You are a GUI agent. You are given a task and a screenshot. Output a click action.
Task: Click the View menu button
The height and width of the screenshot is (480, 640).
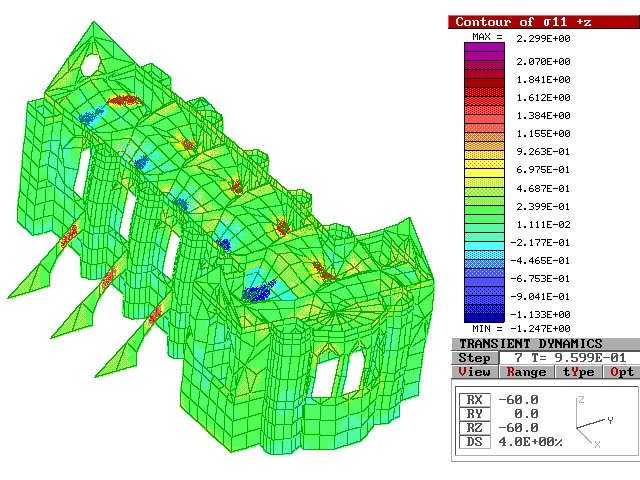(x=474, y=372)
